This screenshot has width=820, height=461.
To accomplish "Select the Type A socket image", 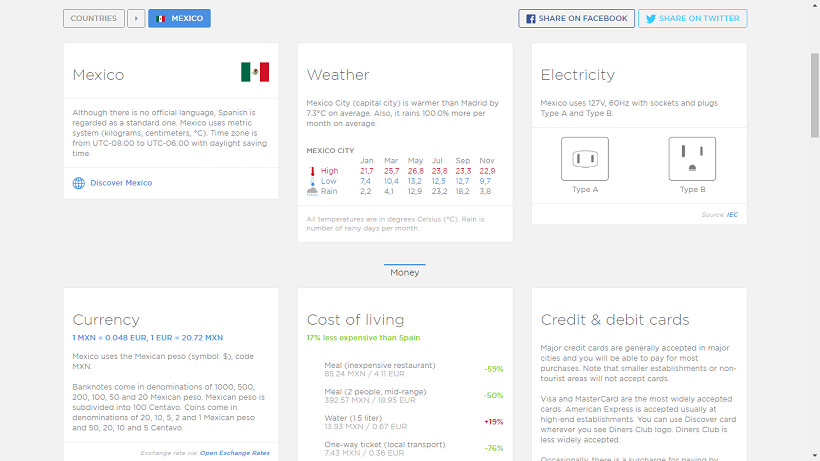I will point(585,159).
